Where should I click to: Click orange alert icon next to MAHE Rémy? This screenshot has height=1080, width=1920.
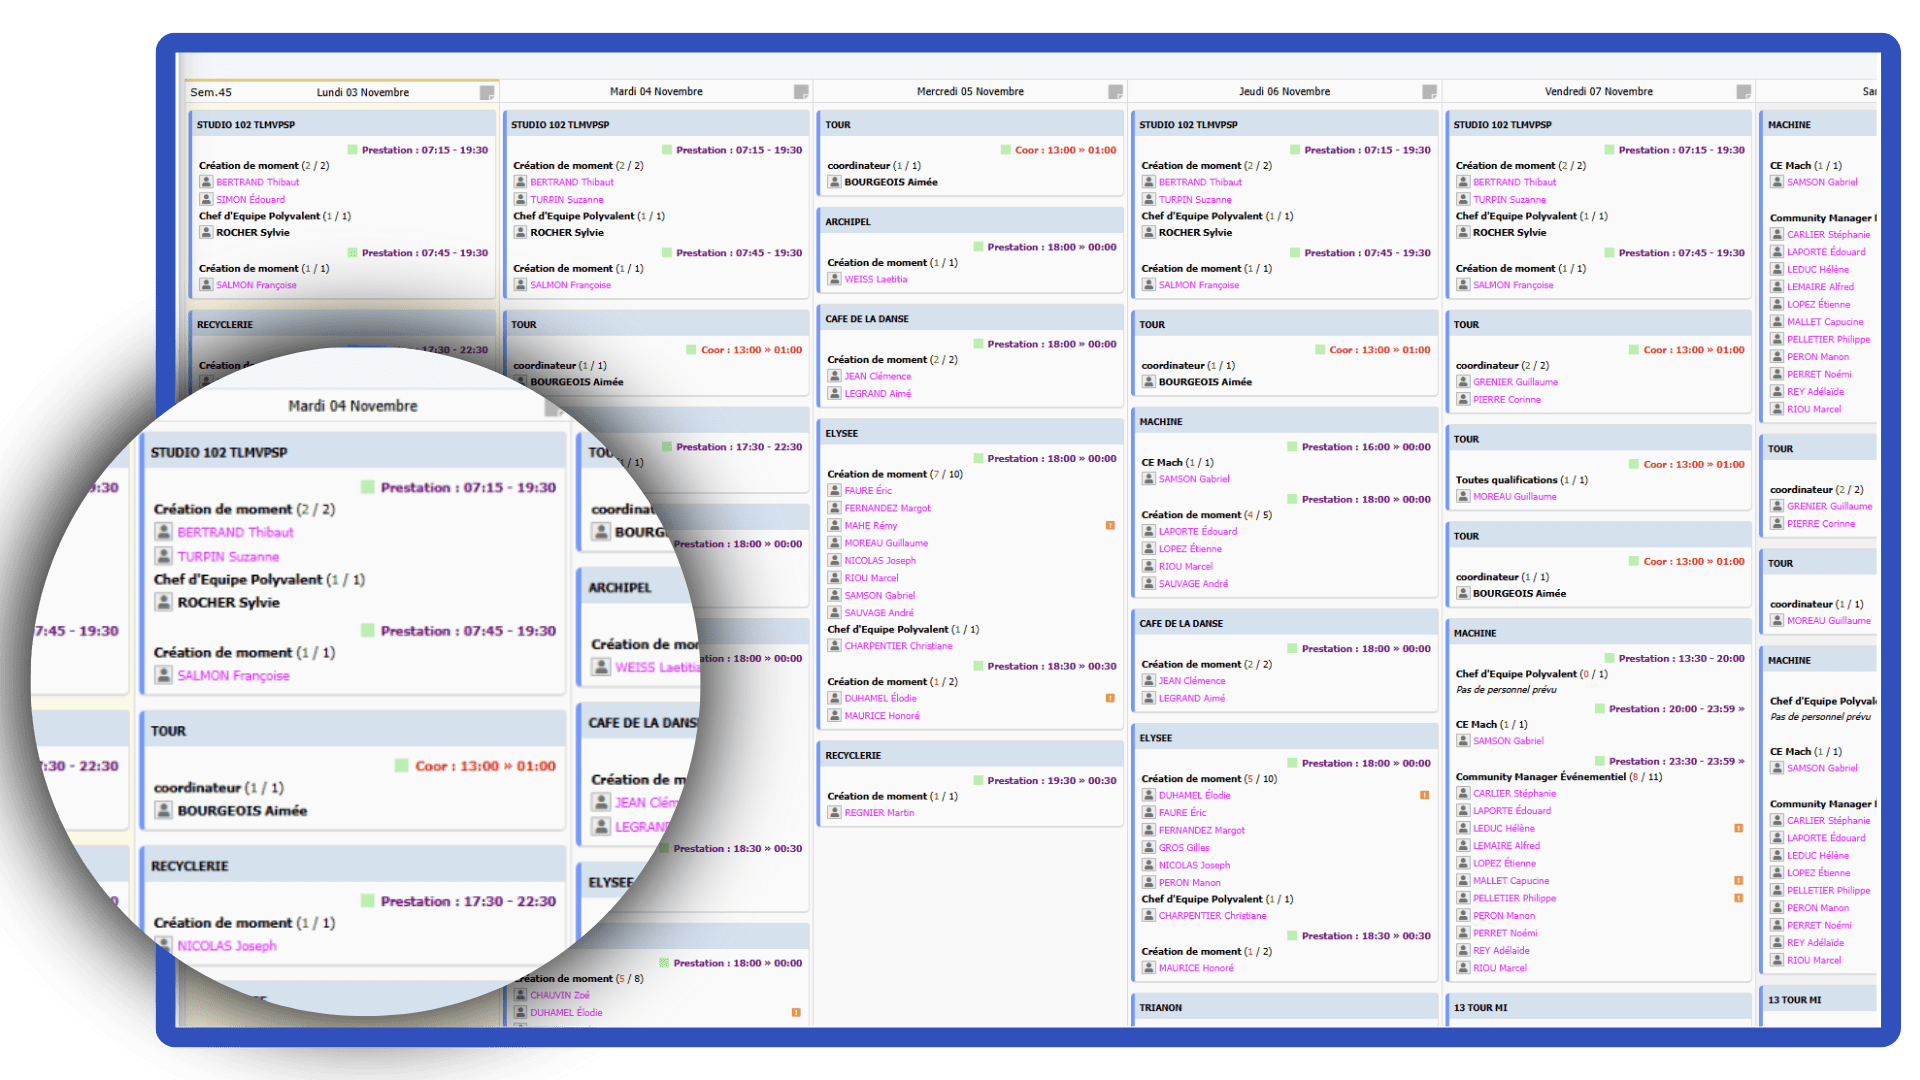[x=1110, y=526]
